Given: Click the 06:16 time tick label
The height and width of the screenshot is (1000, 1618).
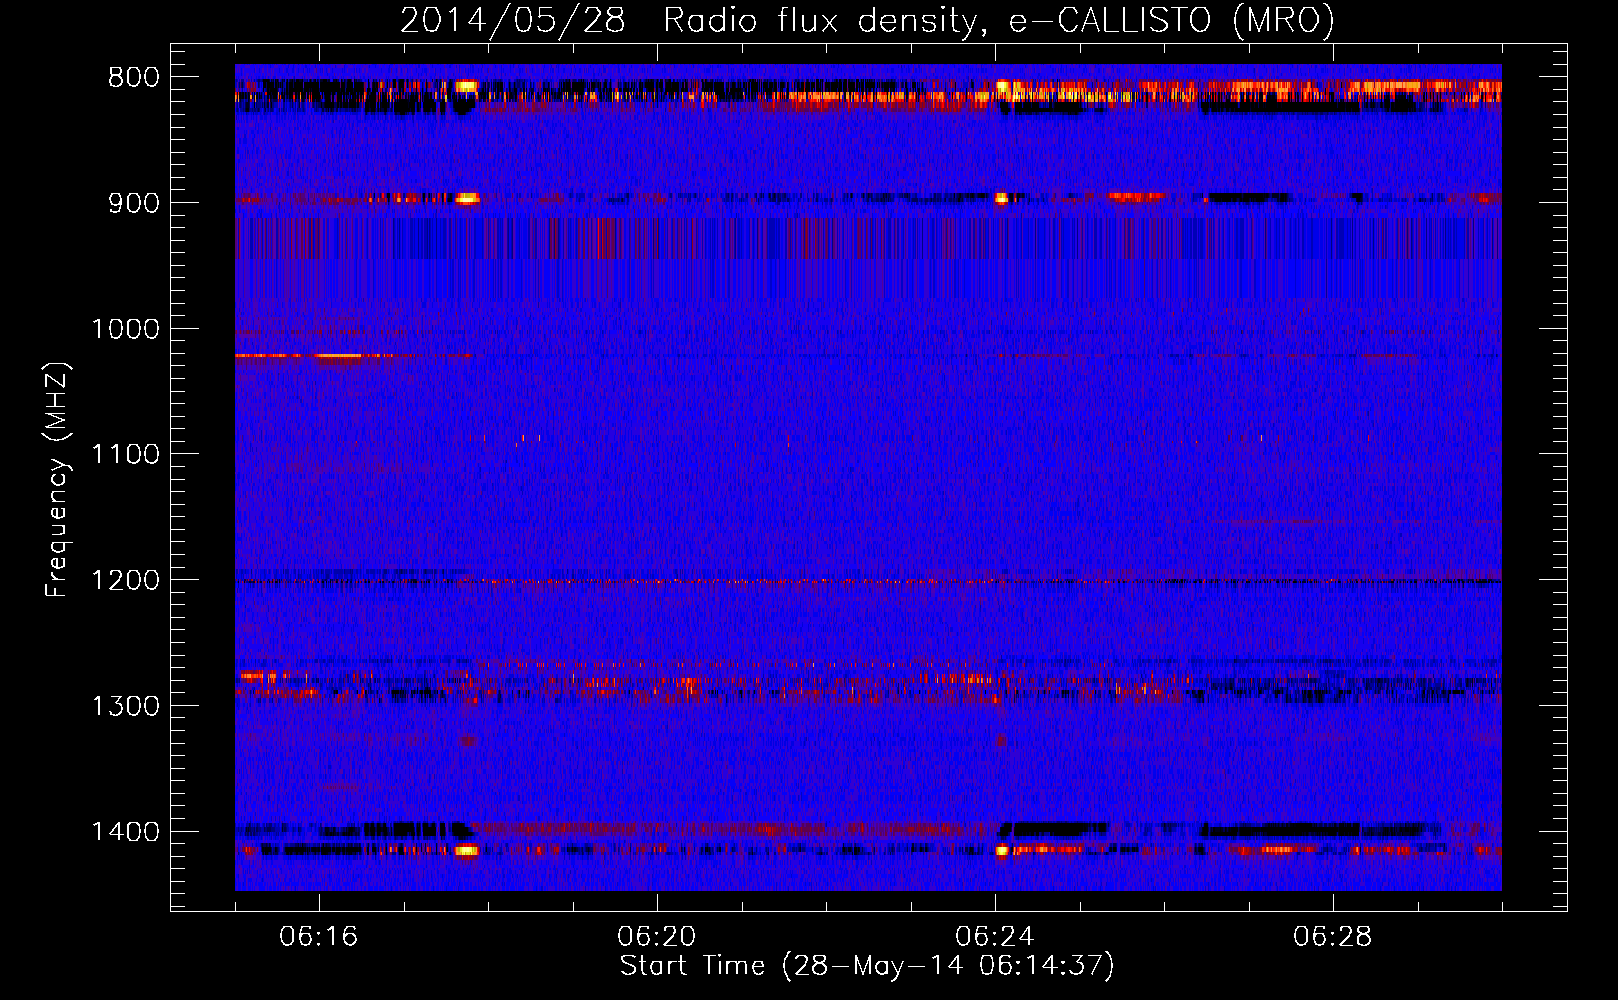Looking at the screenshot, I should [319, 937].
